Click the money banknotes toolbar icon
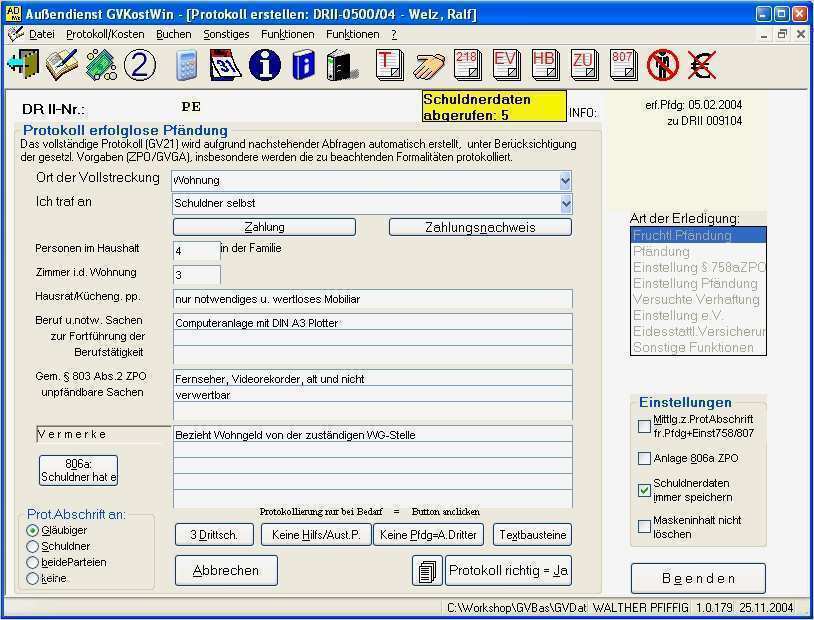814x620 pixels. click(101, 66)
